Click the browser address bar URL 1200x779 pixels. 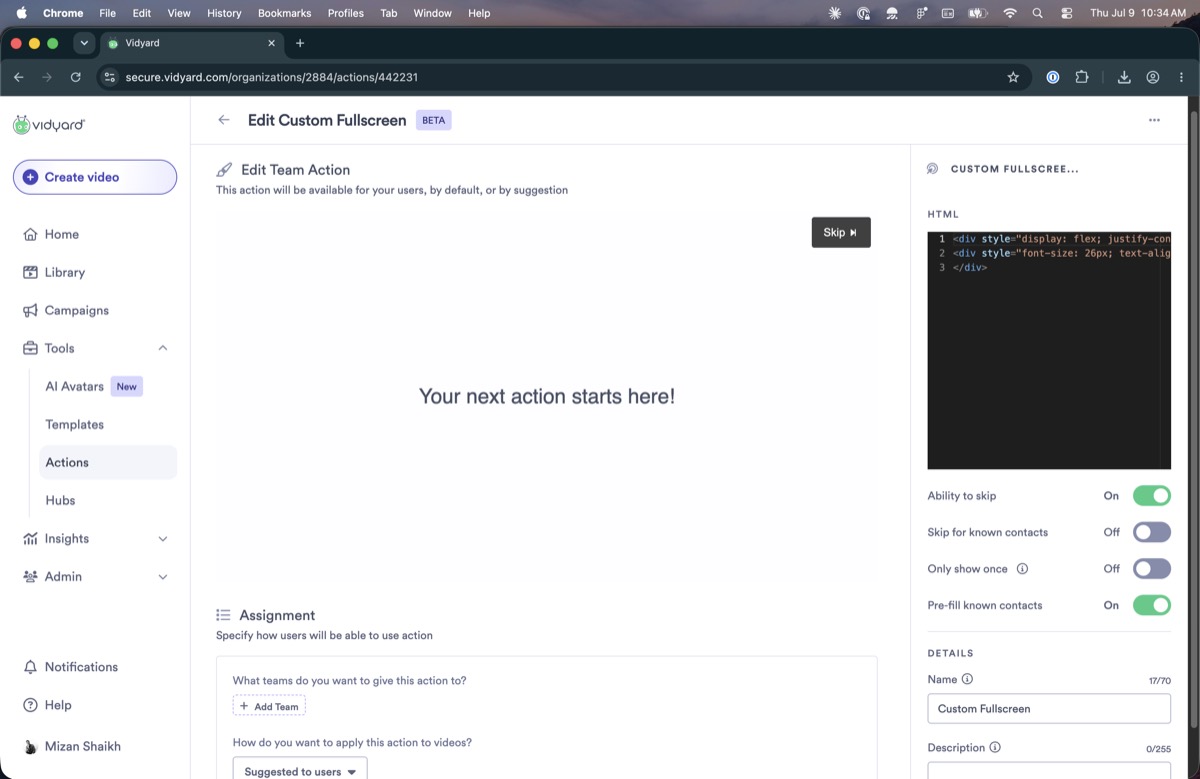coord(271,77)
